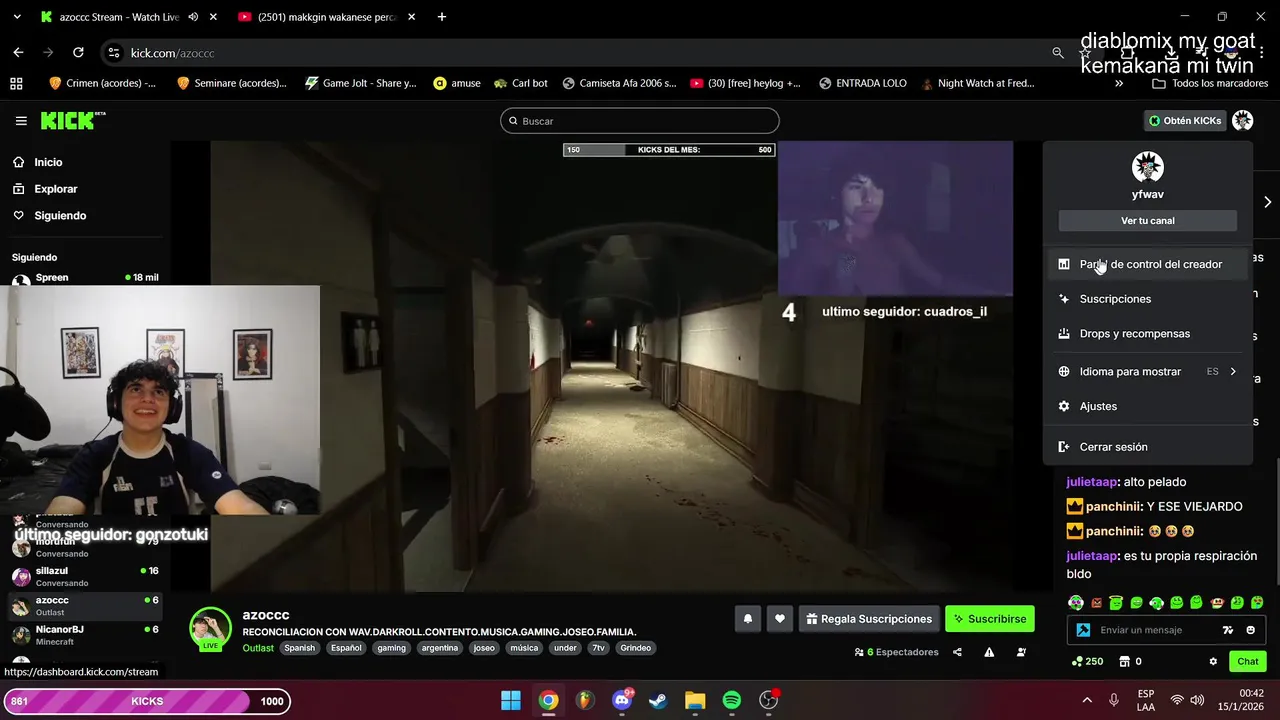This screenshot has width=1280, height=720.
Task: Open browser zoom magnifier icon
Action: (1058, 53)
